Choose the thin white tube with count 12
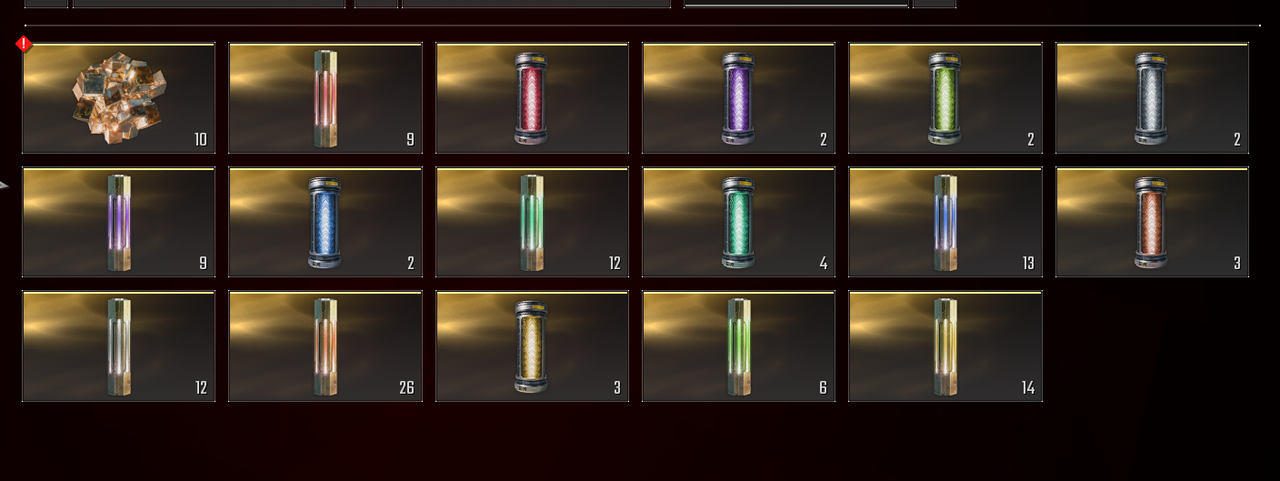The width and height of the screenshot is (1280, 481). click(x=119, y=346)
